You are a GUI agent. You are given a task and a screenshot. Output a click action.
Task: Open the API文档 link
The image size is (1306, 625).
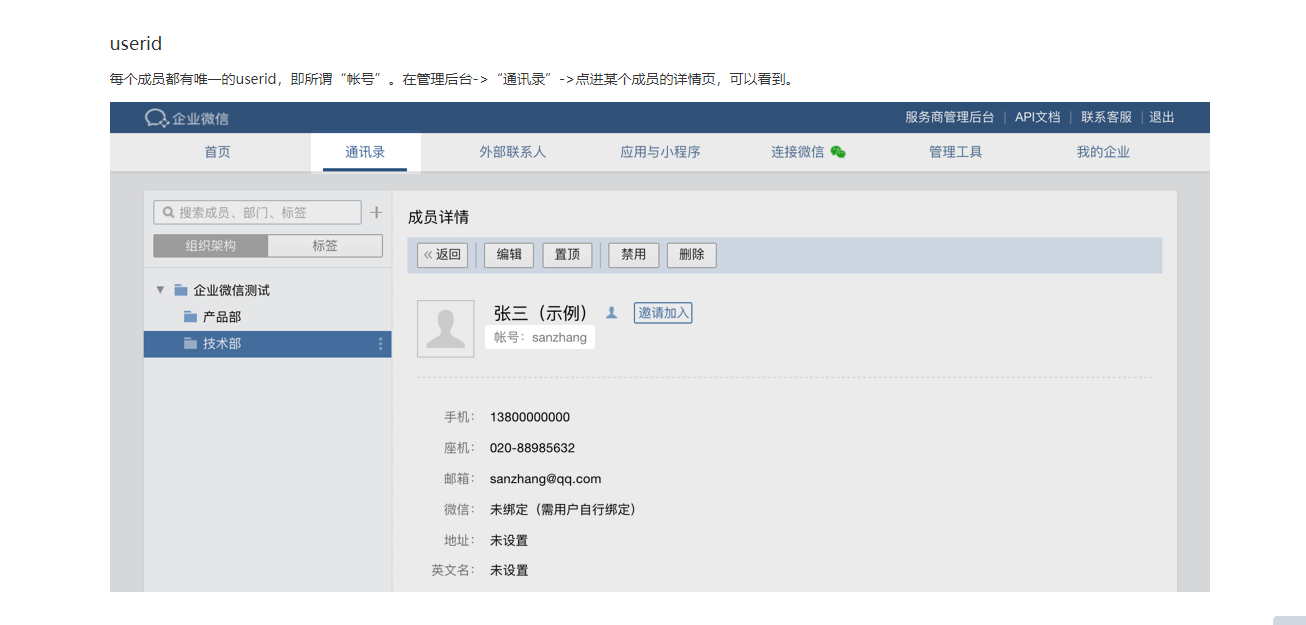coord(1037,117)
